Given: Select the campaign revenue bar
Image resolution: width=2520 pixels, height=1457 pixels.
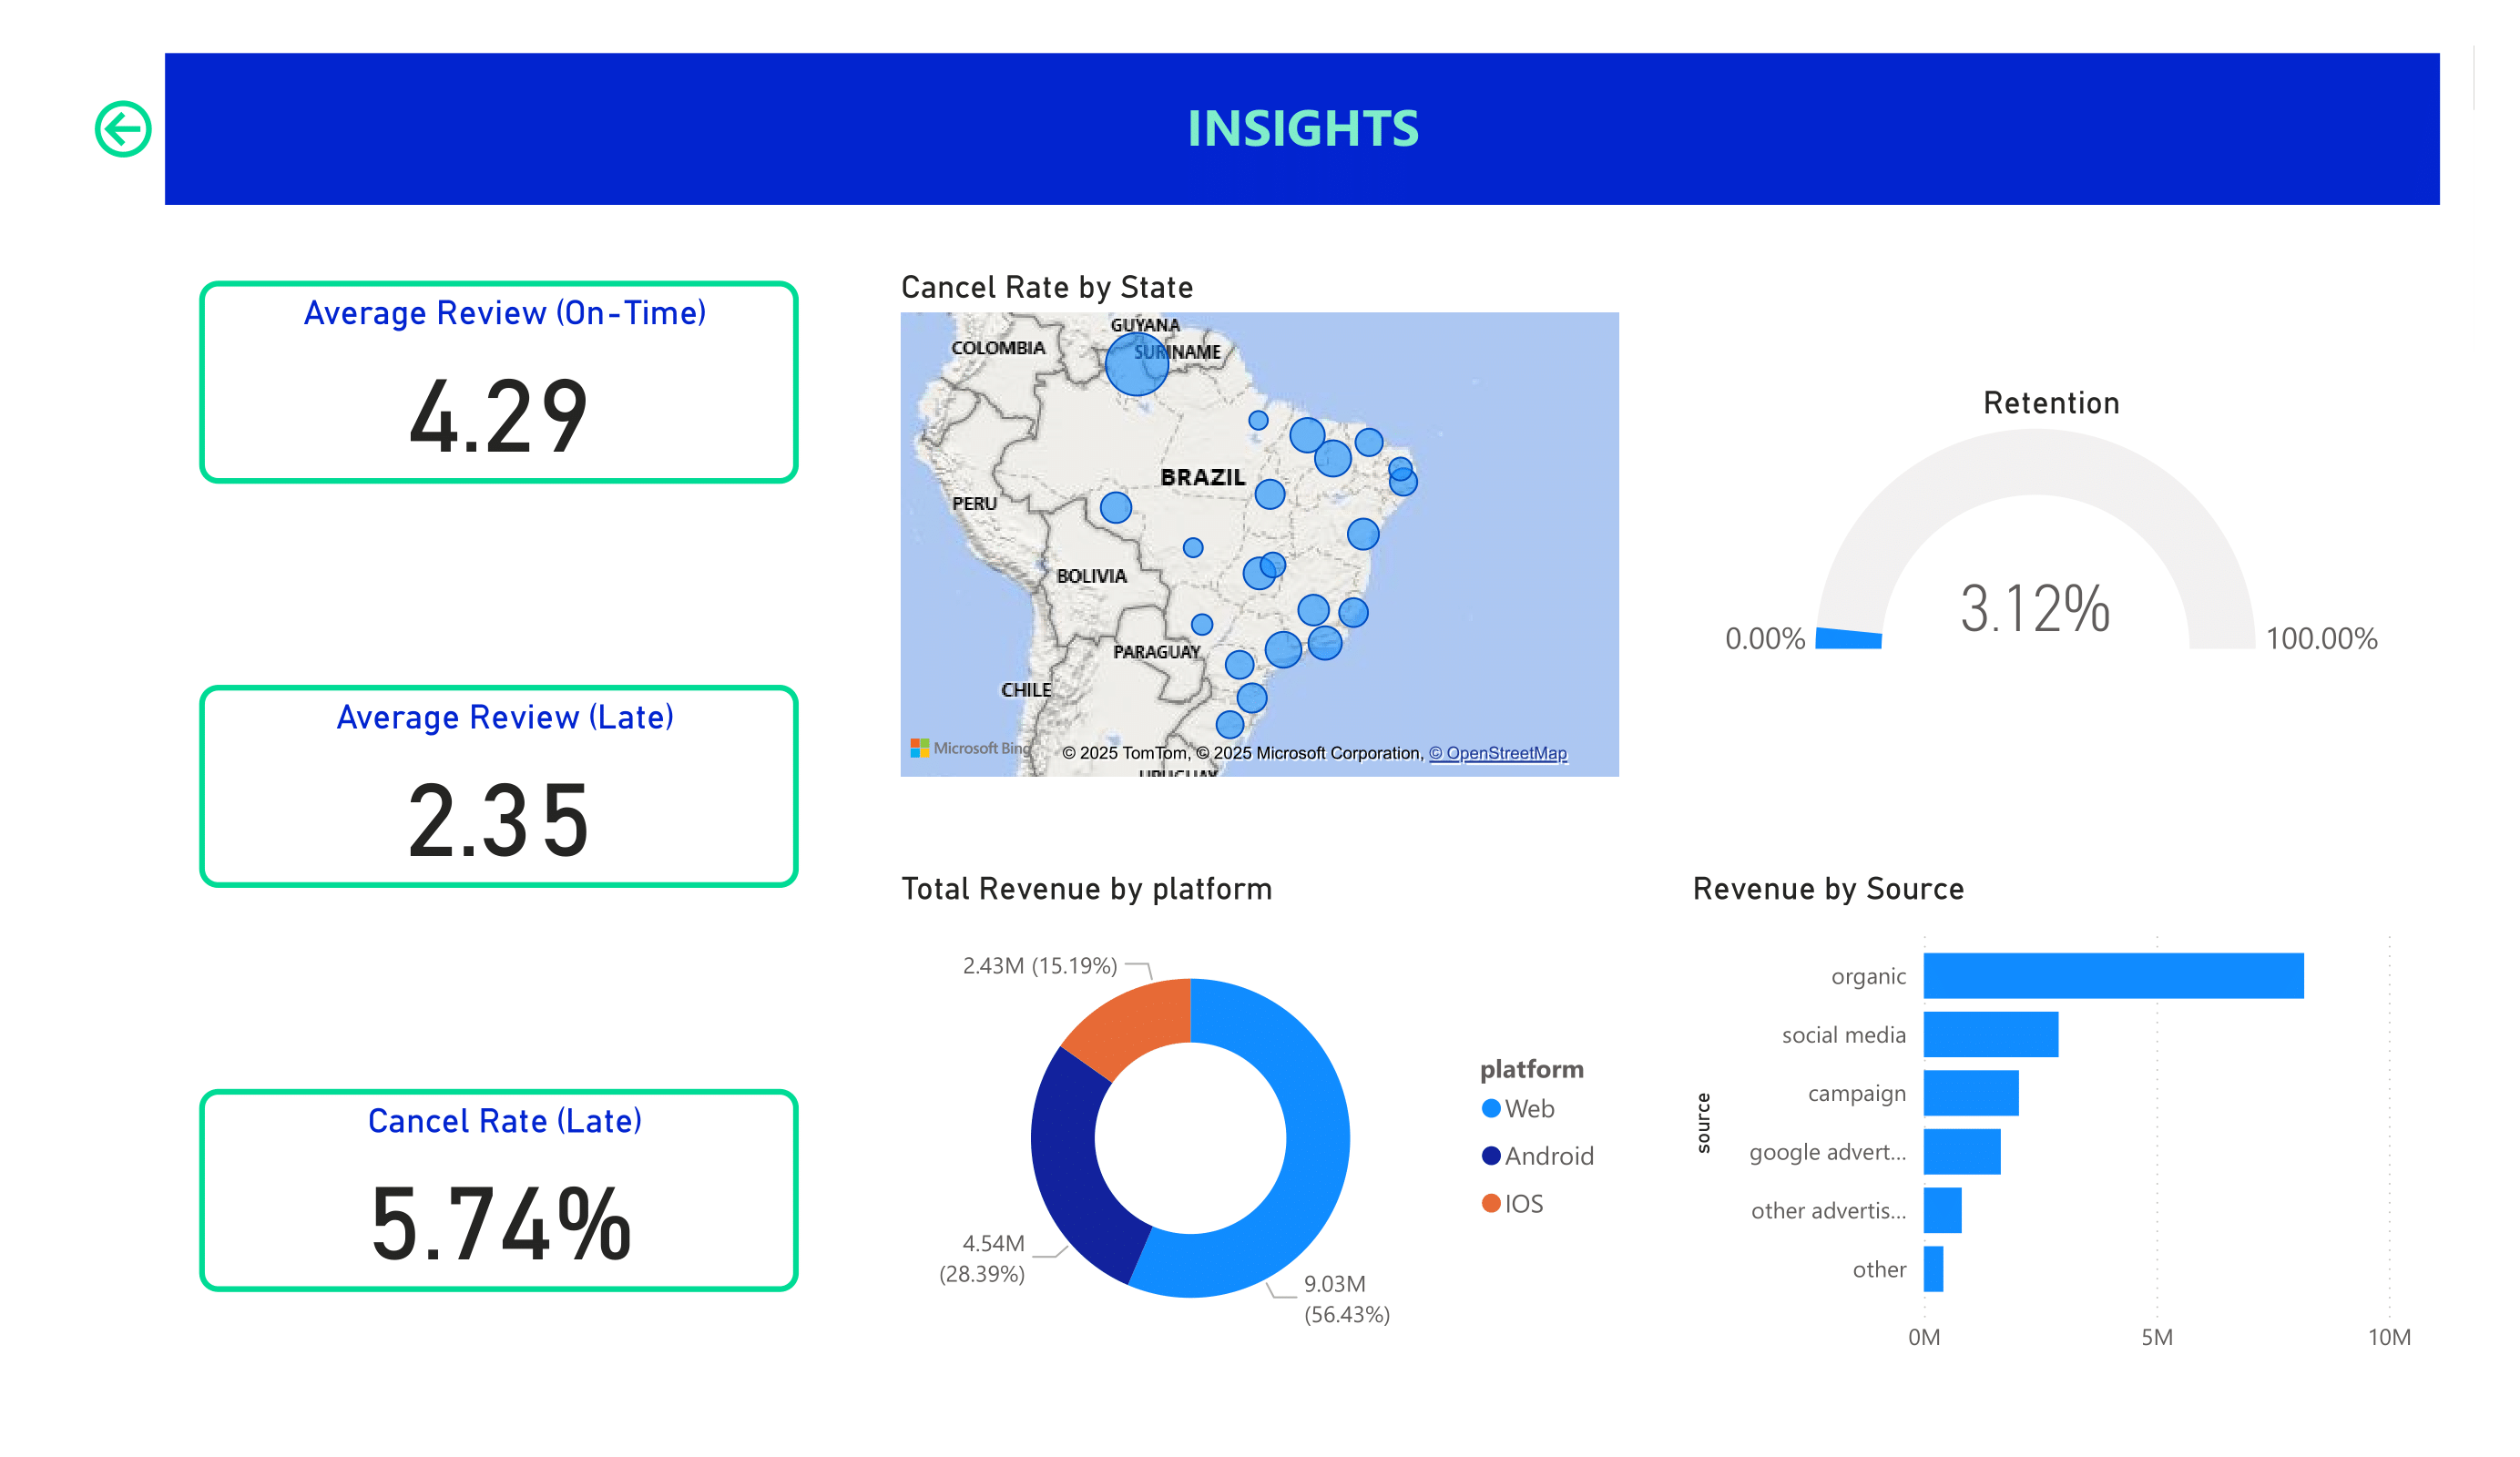Looking at the screenshot, I should pos(1970,1093).
